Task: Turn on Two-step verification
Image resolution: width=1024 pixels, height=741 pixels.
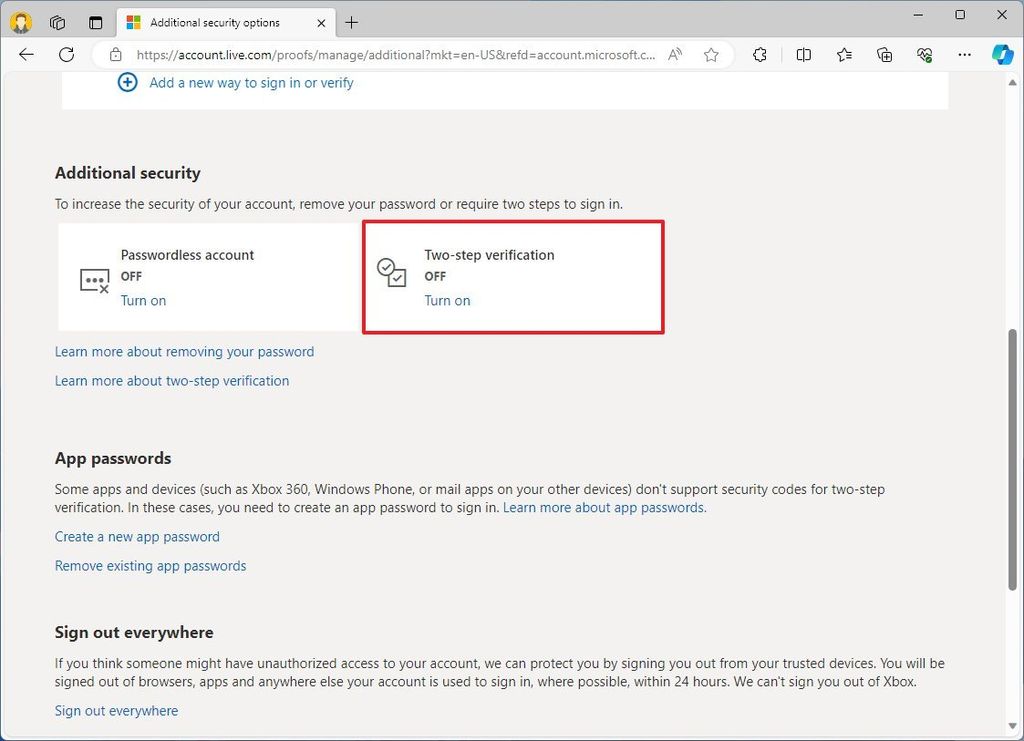Action: pyautogui.click(x=447, y=300)
